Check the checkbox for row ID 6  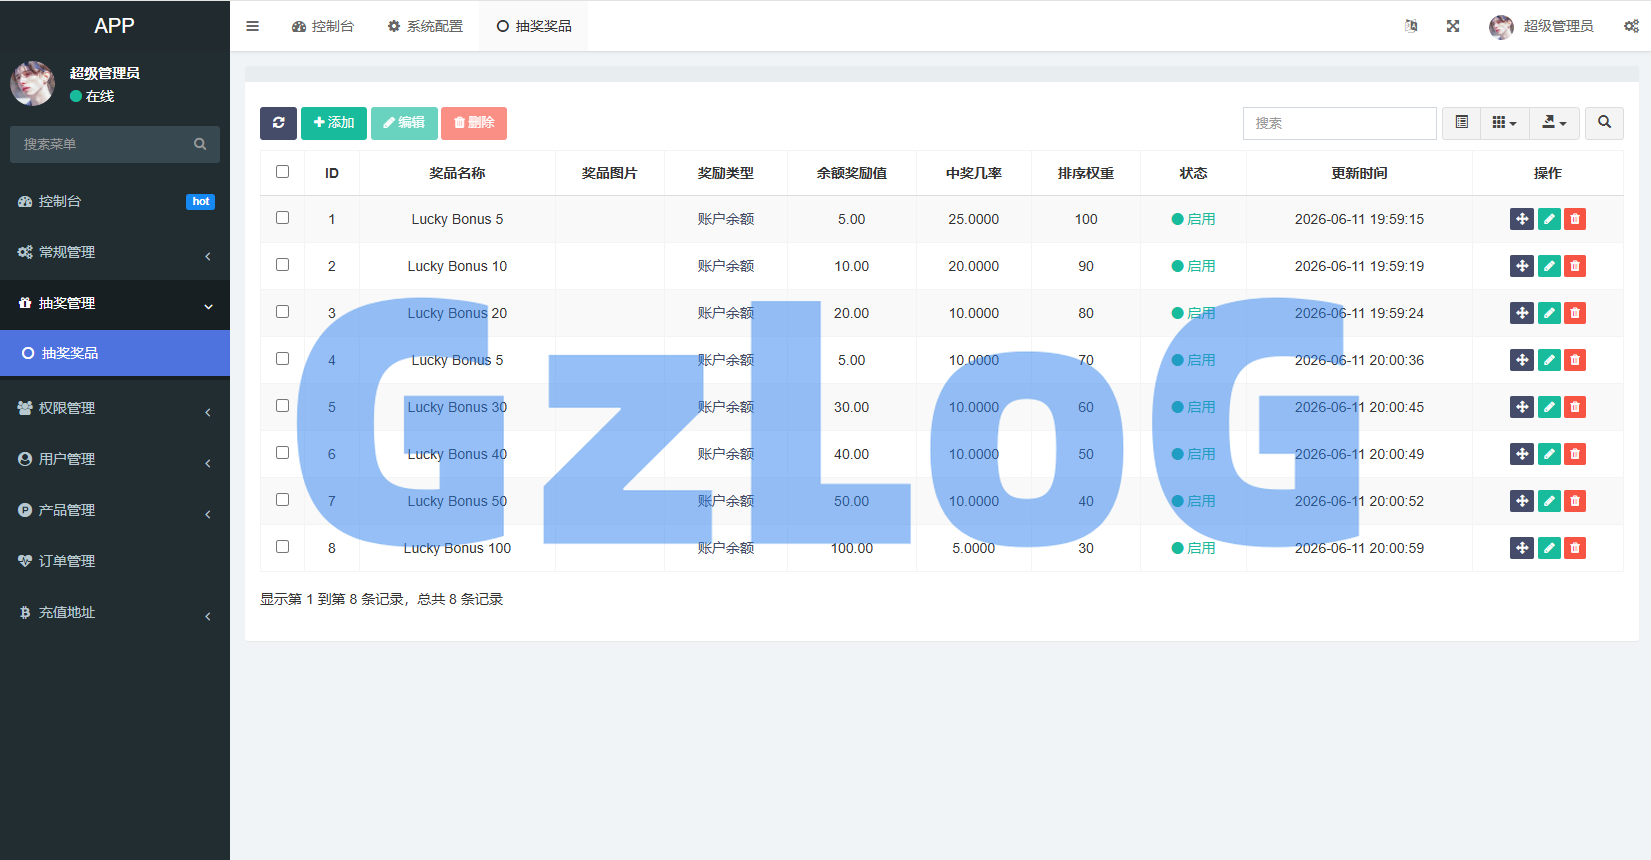tap(283, 453)
